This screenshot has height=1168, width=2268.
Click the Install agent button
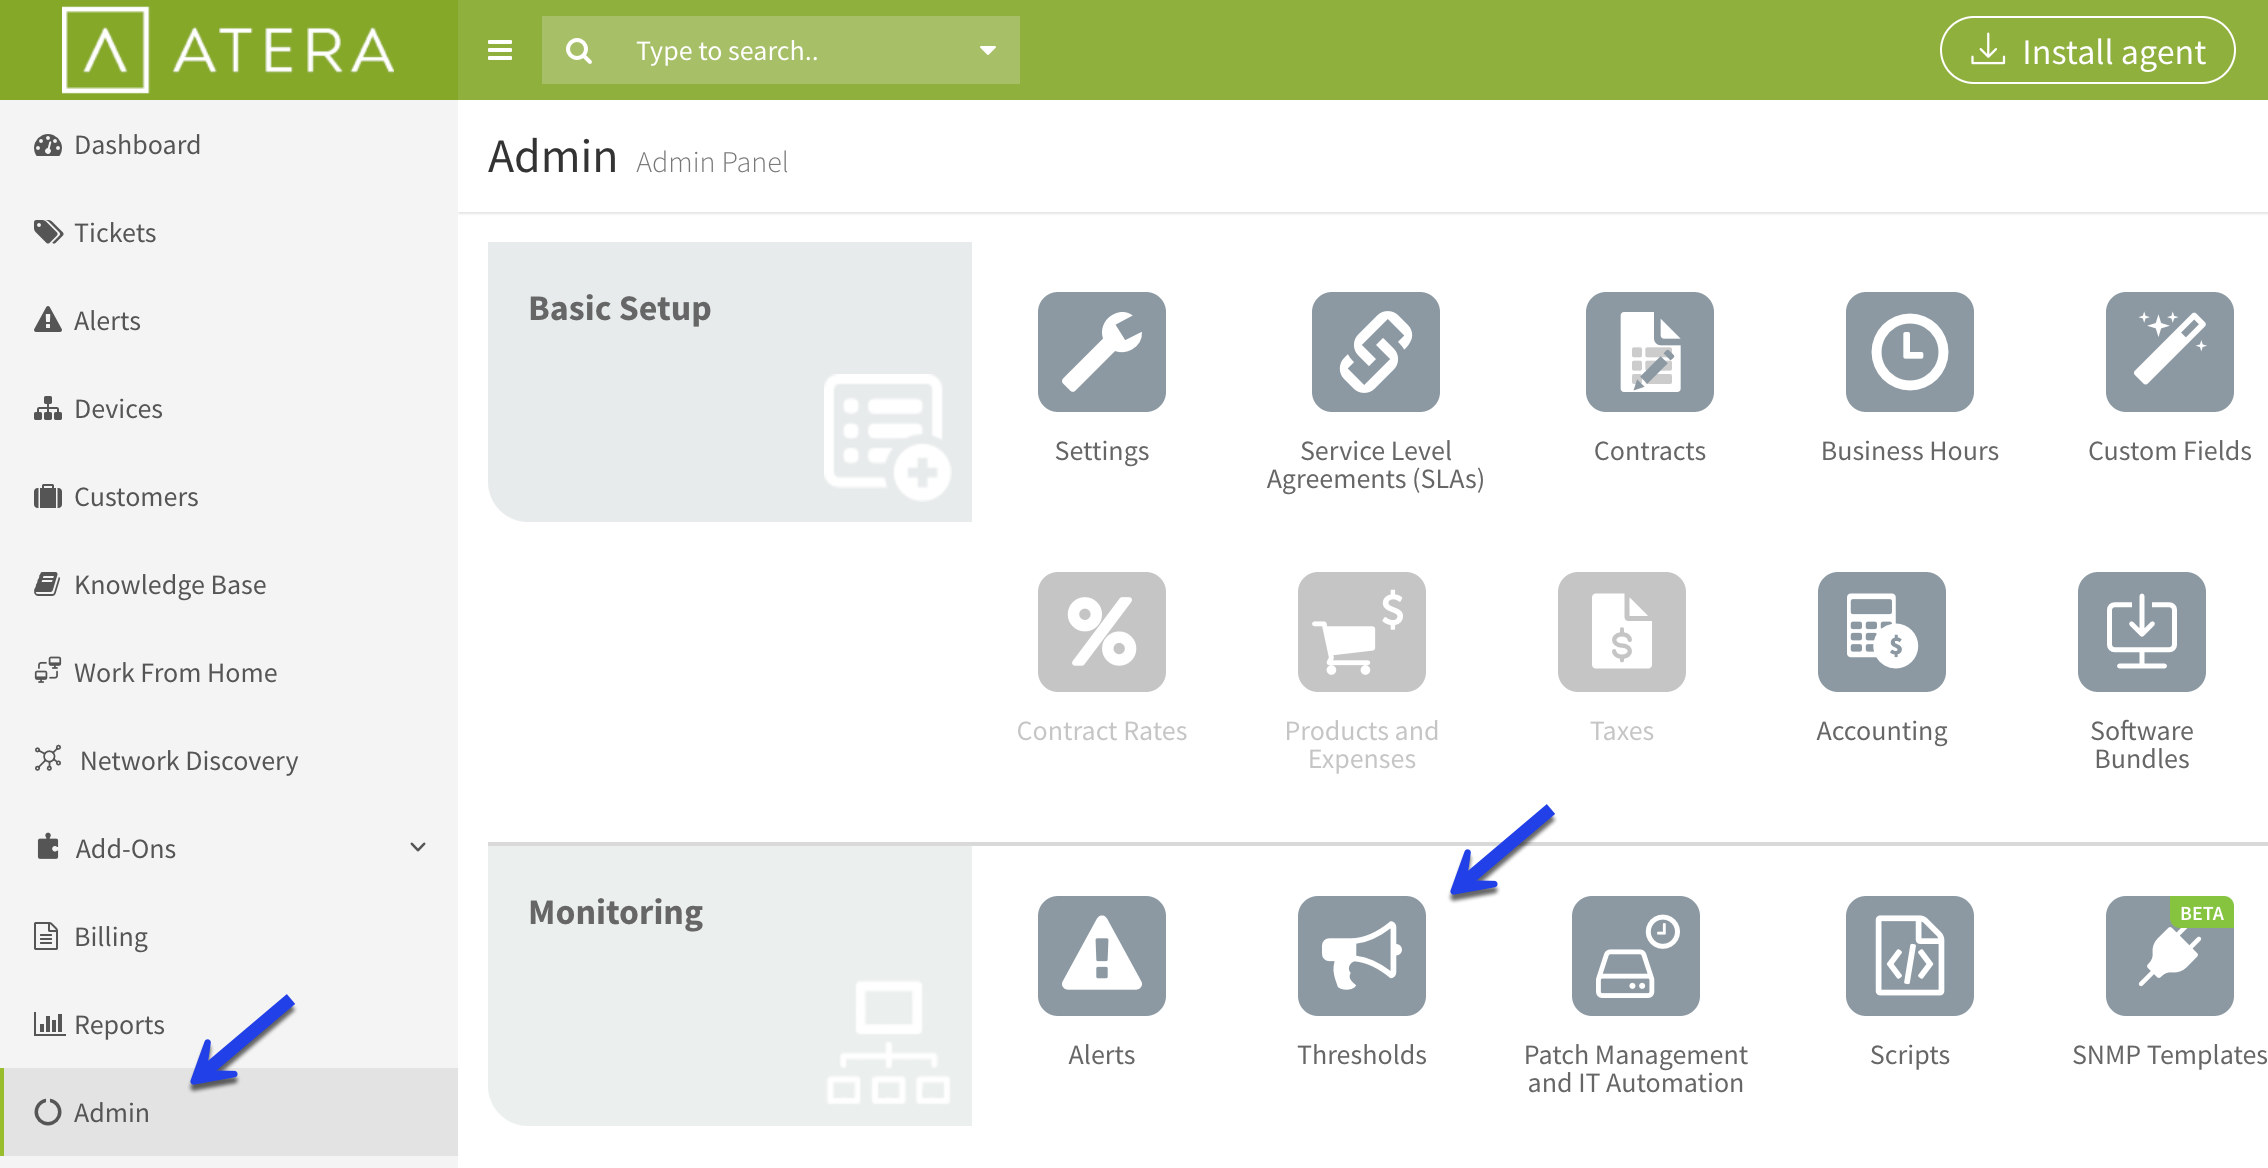(2088, 50)
